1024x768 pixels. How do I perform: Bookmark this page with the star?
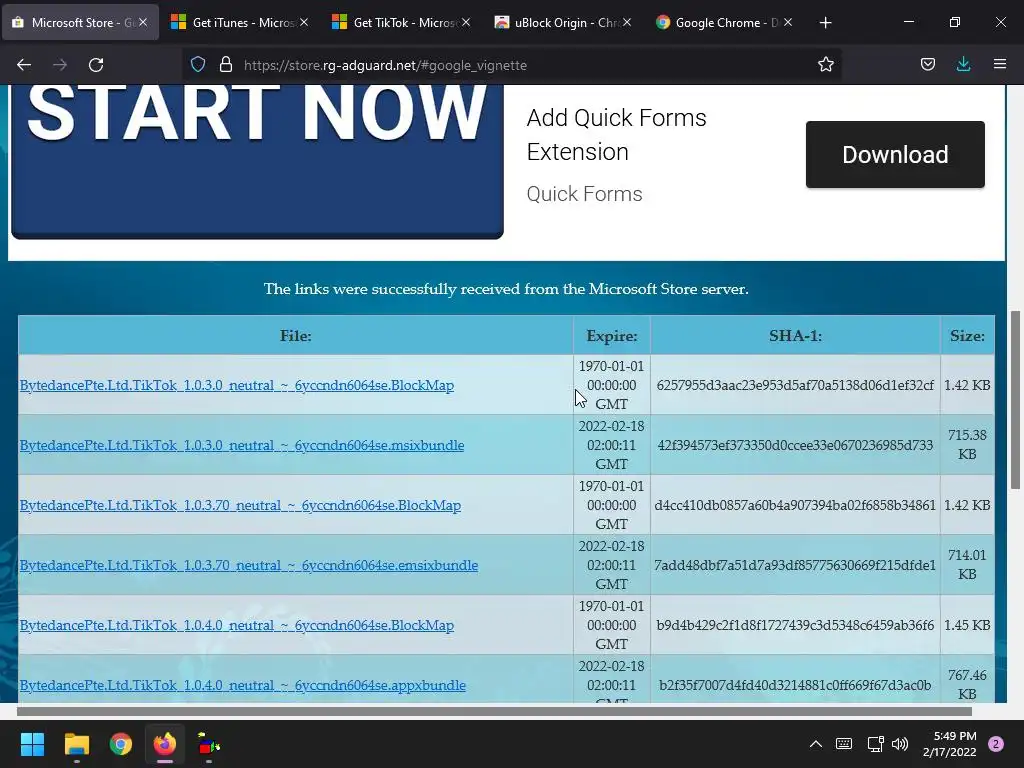(825, 65)
